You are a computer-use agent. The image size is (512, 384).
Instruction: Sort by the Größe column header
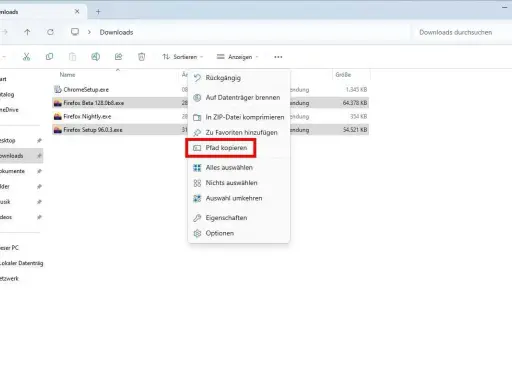point(343,75)
